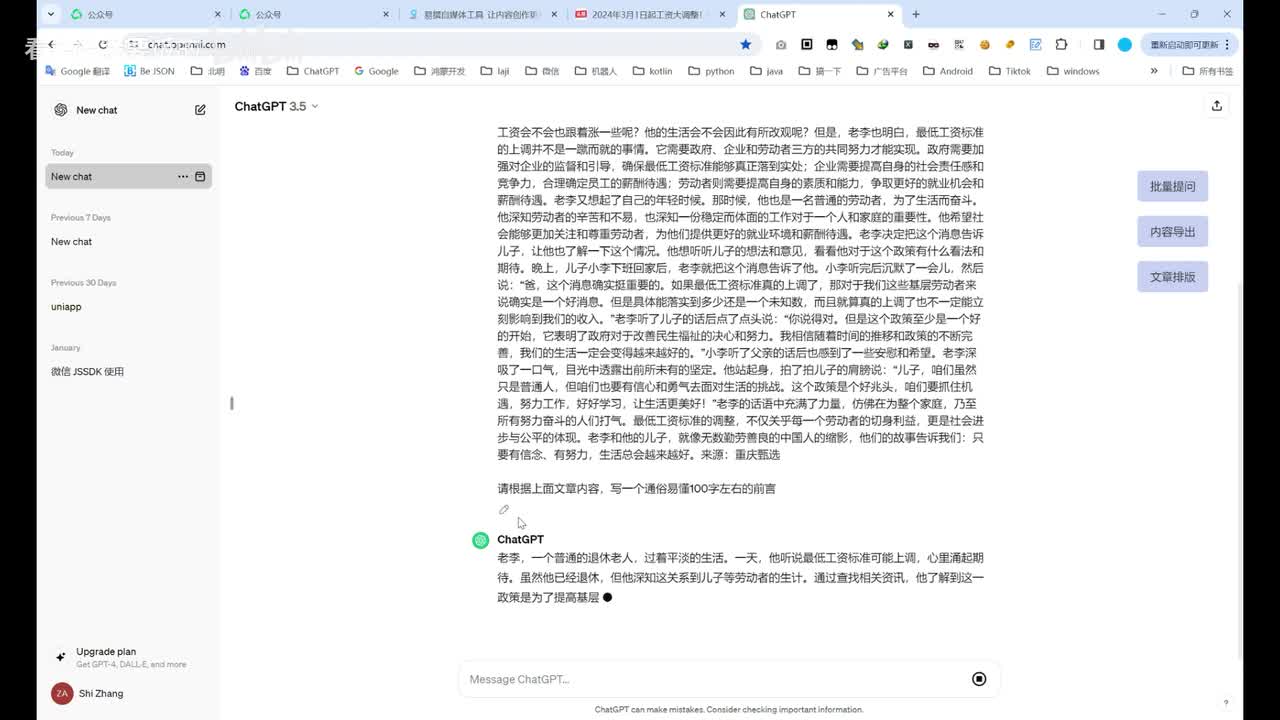The width and height of the screenshot is (1280, 720).
Task: Edit the sent message with pencil icon
Action: pyautogui.click(x=504, y=510)
